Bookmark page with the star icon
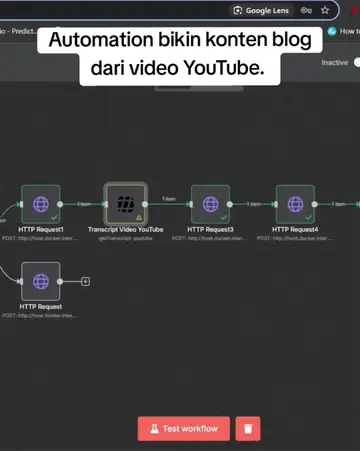 pyautogui.click(x=325, y=11)
